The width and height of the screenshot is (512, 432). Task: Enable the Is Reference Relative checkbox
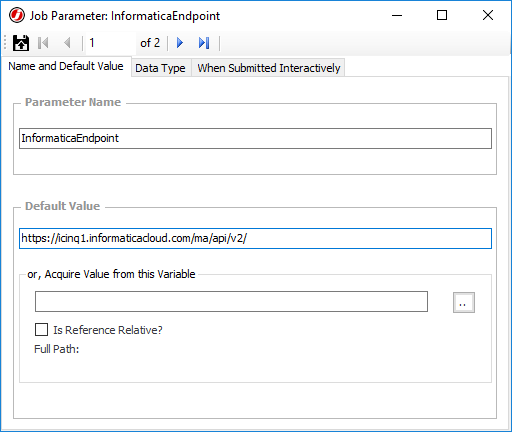[x=41, y=330]
